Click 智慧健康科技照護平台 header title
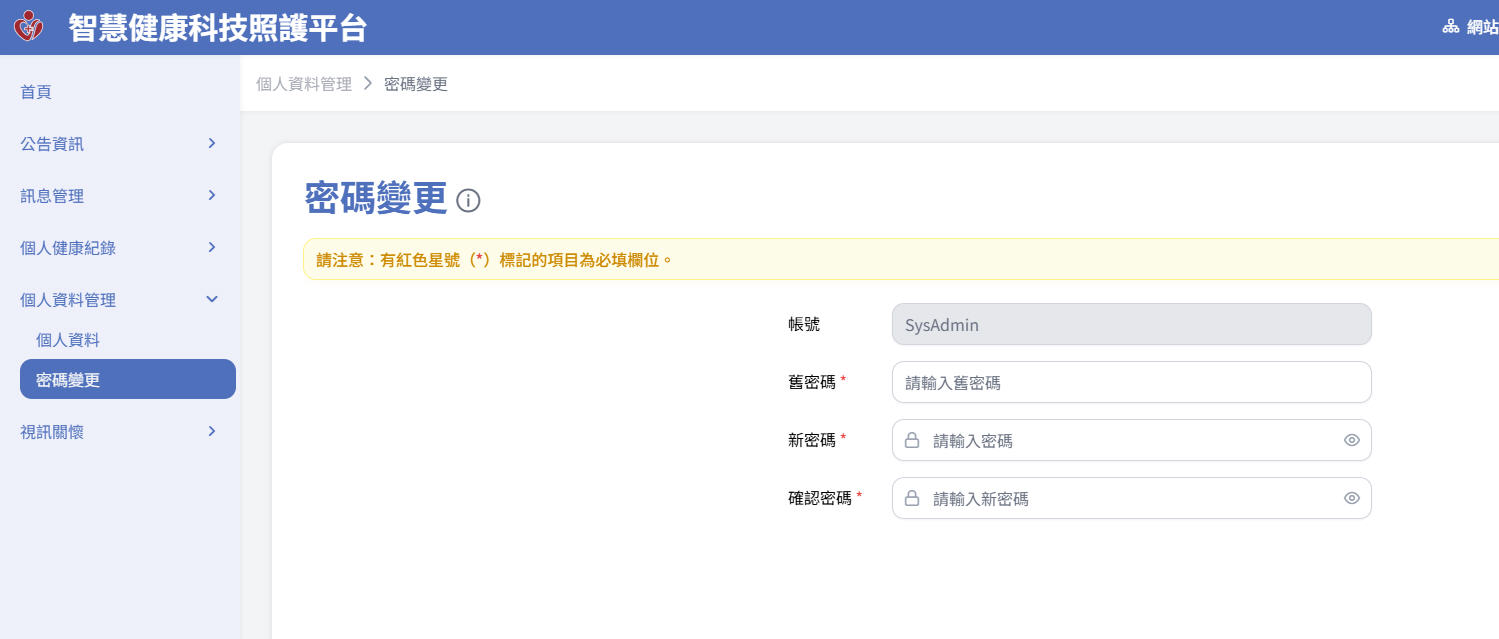This screenshot has height=639, width=1499. (217, 28)
